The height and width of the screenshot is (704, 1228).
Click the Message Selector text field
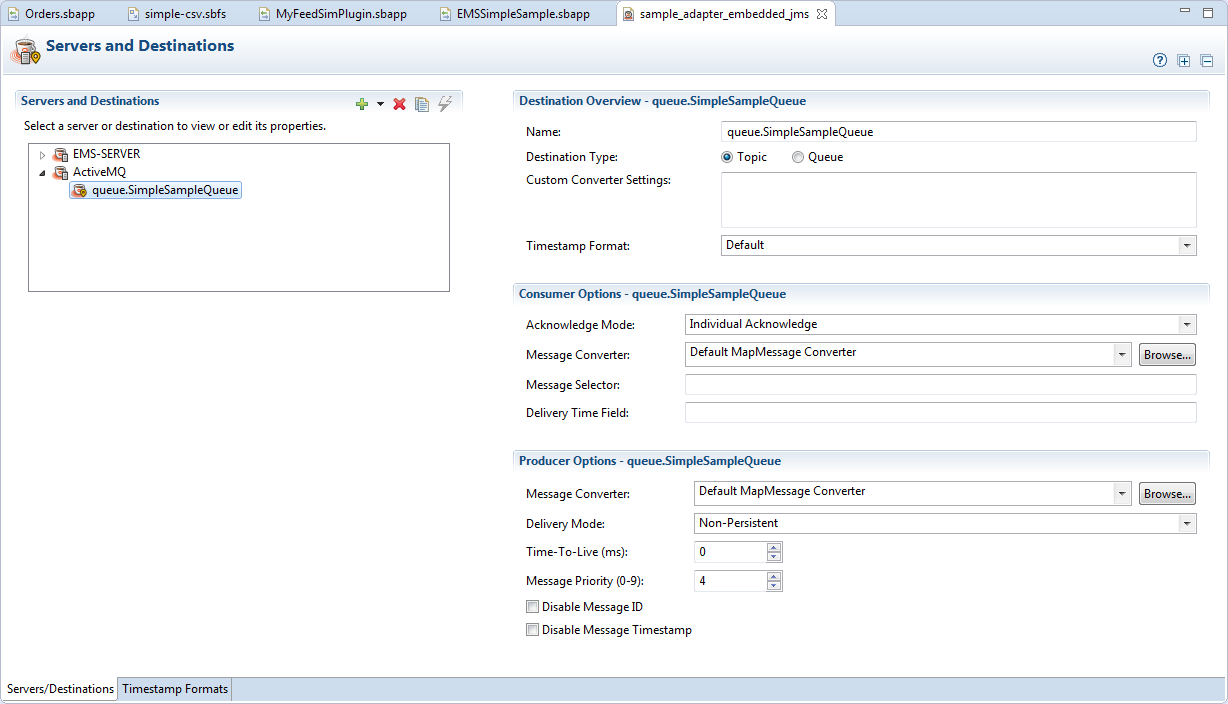pyautogui.click(x=940, y=385)
